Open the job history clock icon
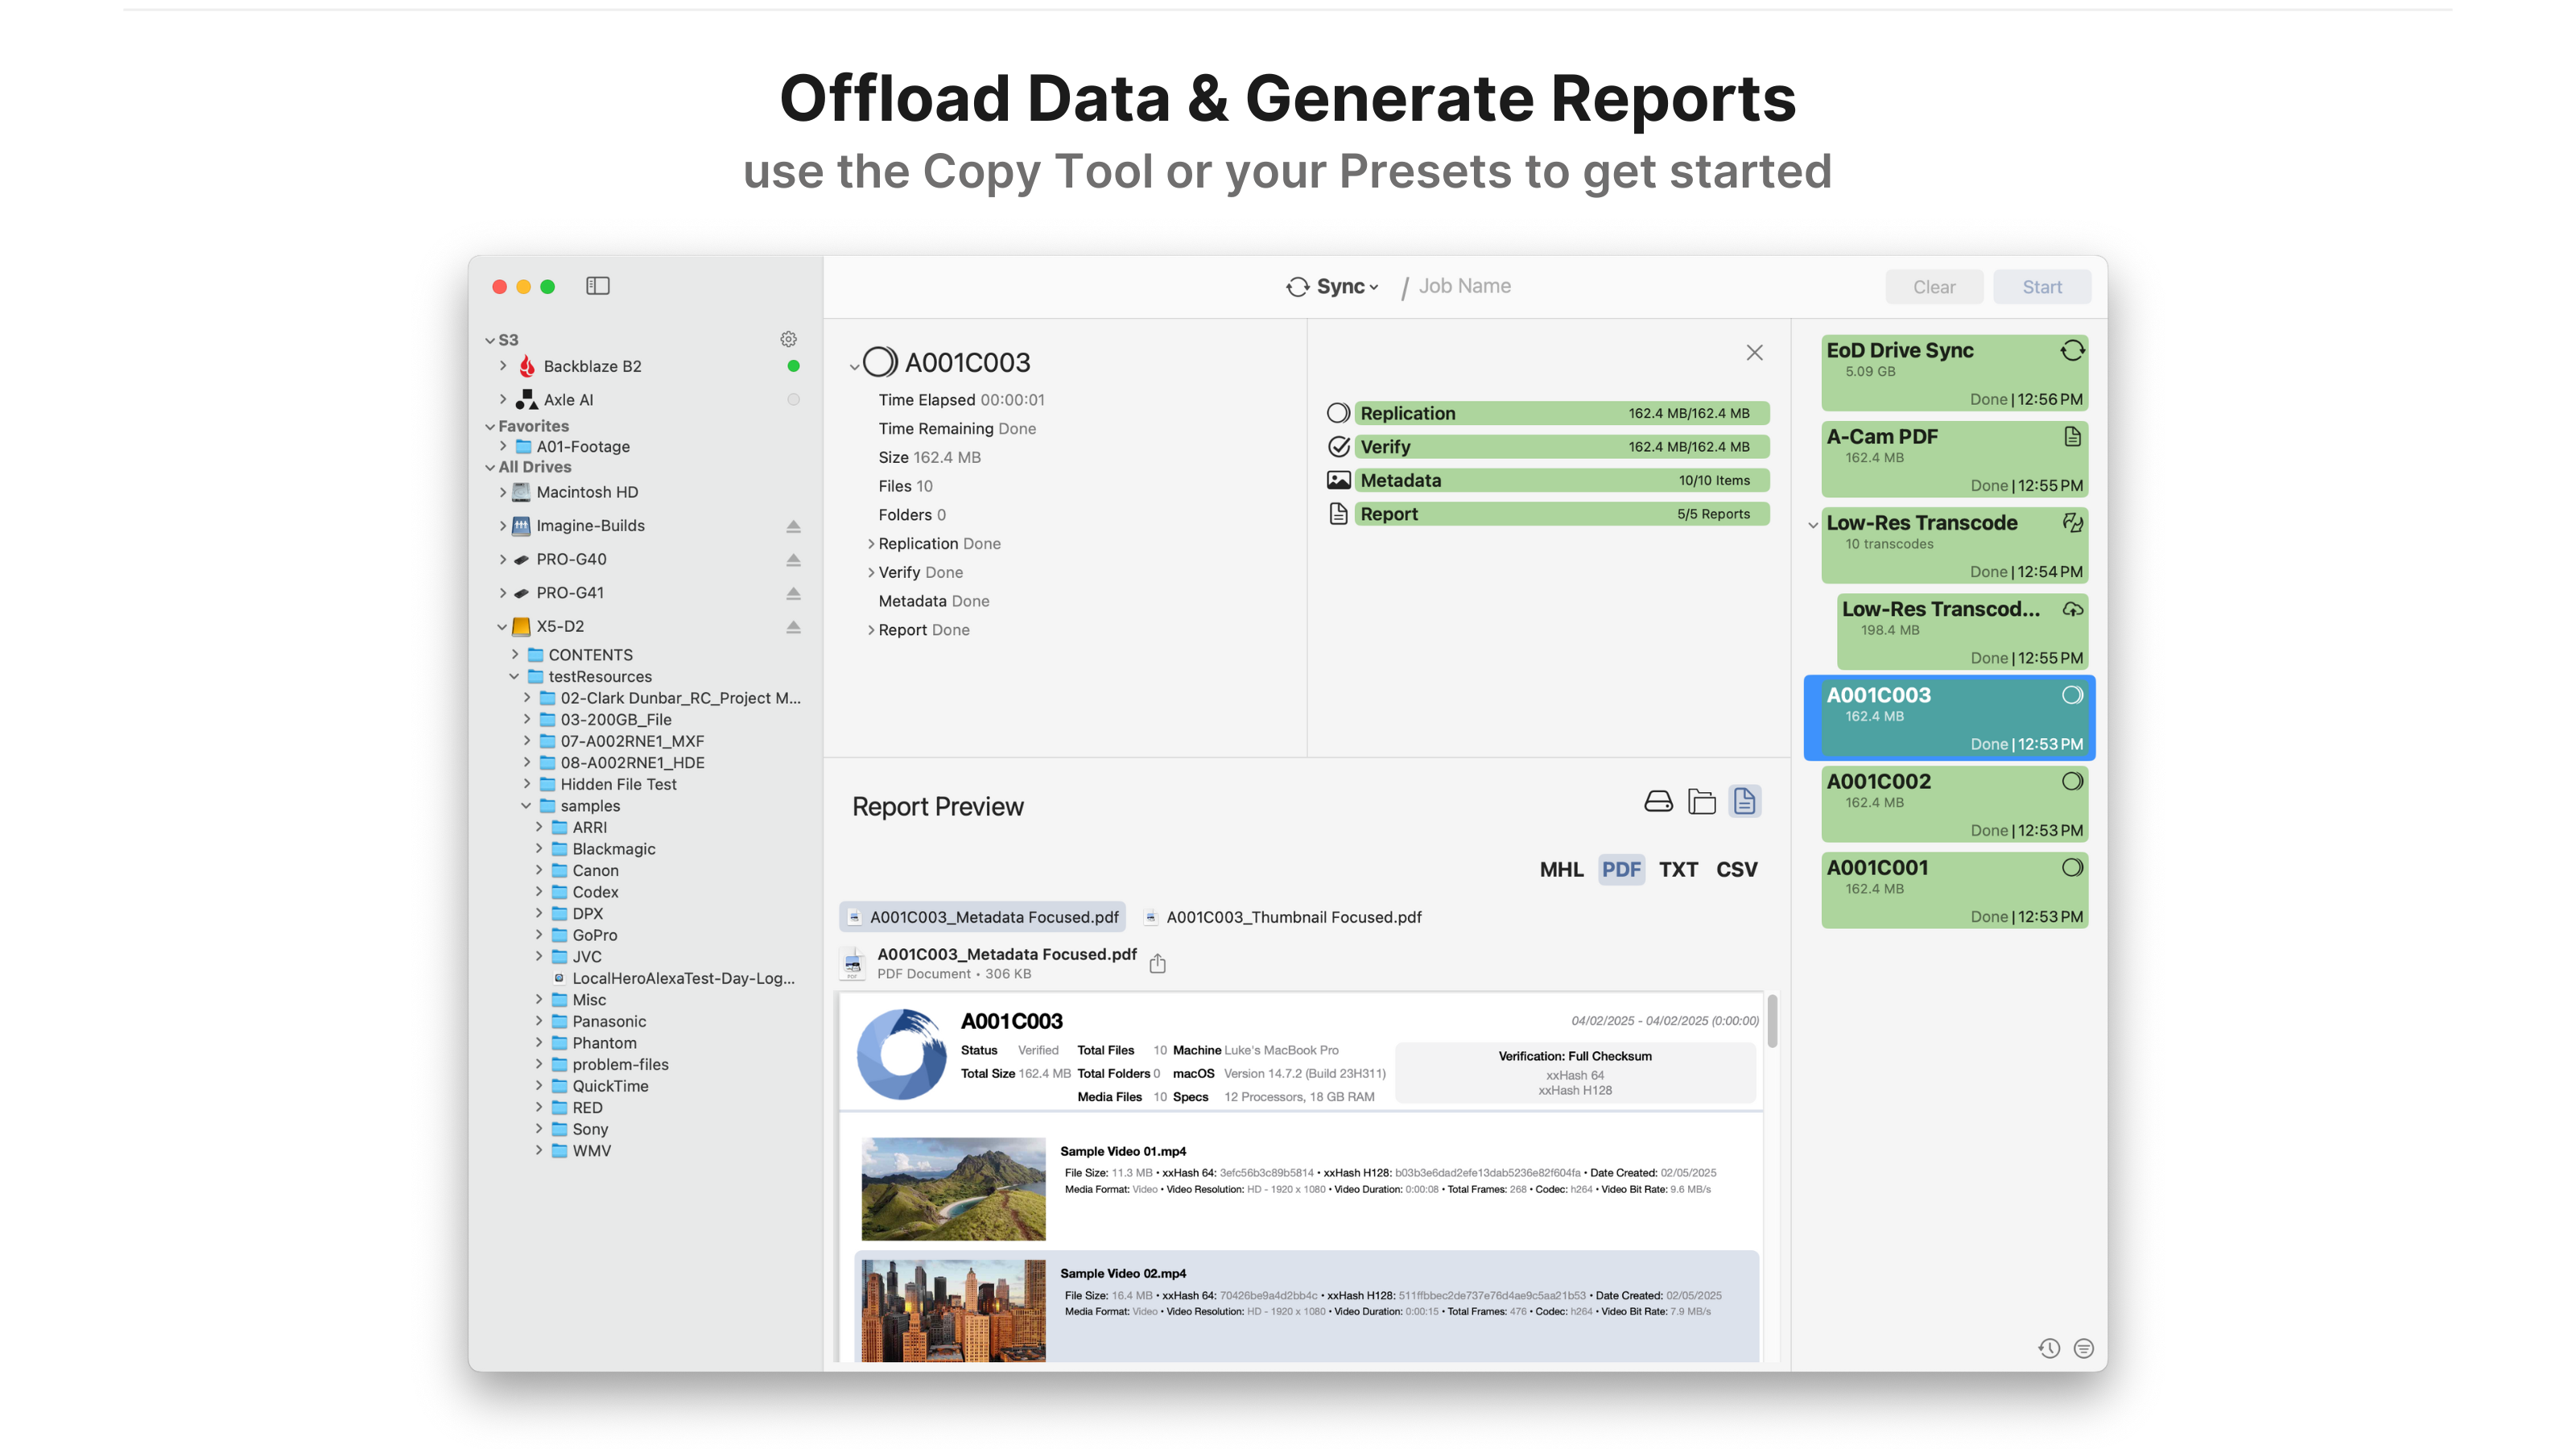This screenshot has height=1449, width=2576. [2048, 1348]
